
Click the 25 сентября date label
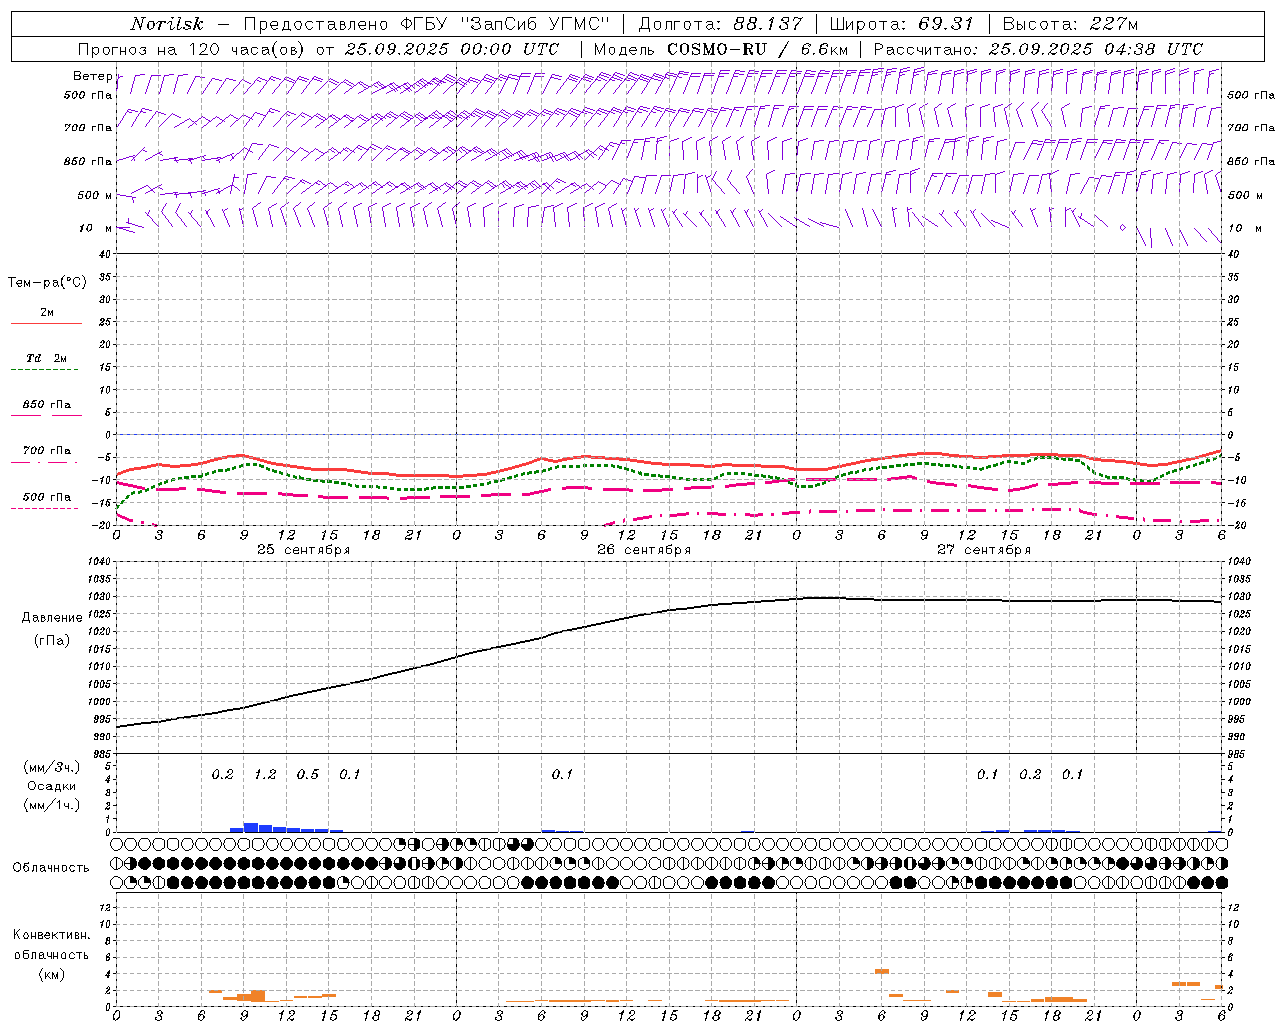303,550
